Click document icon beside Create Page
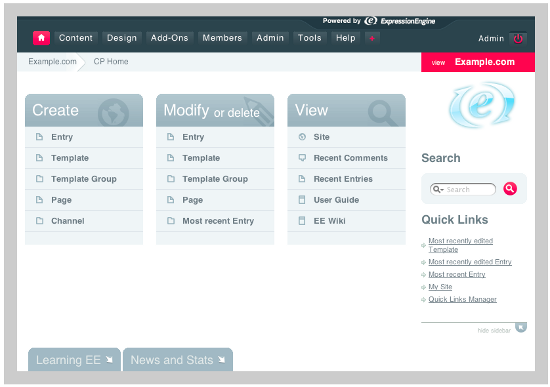 click(40, 200)
